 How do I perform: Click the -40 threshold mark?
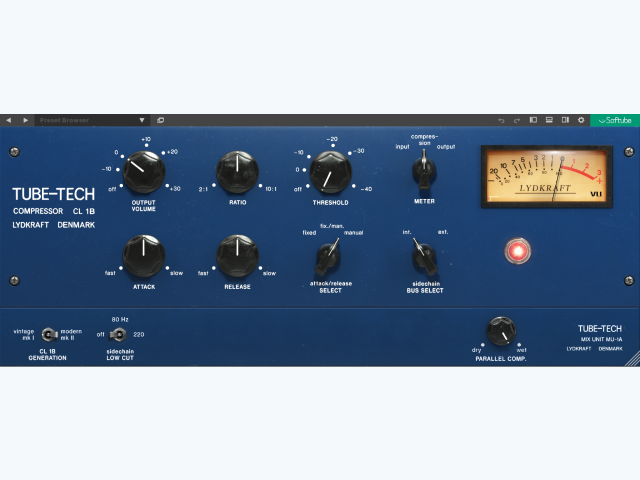(x=366, y=189)
